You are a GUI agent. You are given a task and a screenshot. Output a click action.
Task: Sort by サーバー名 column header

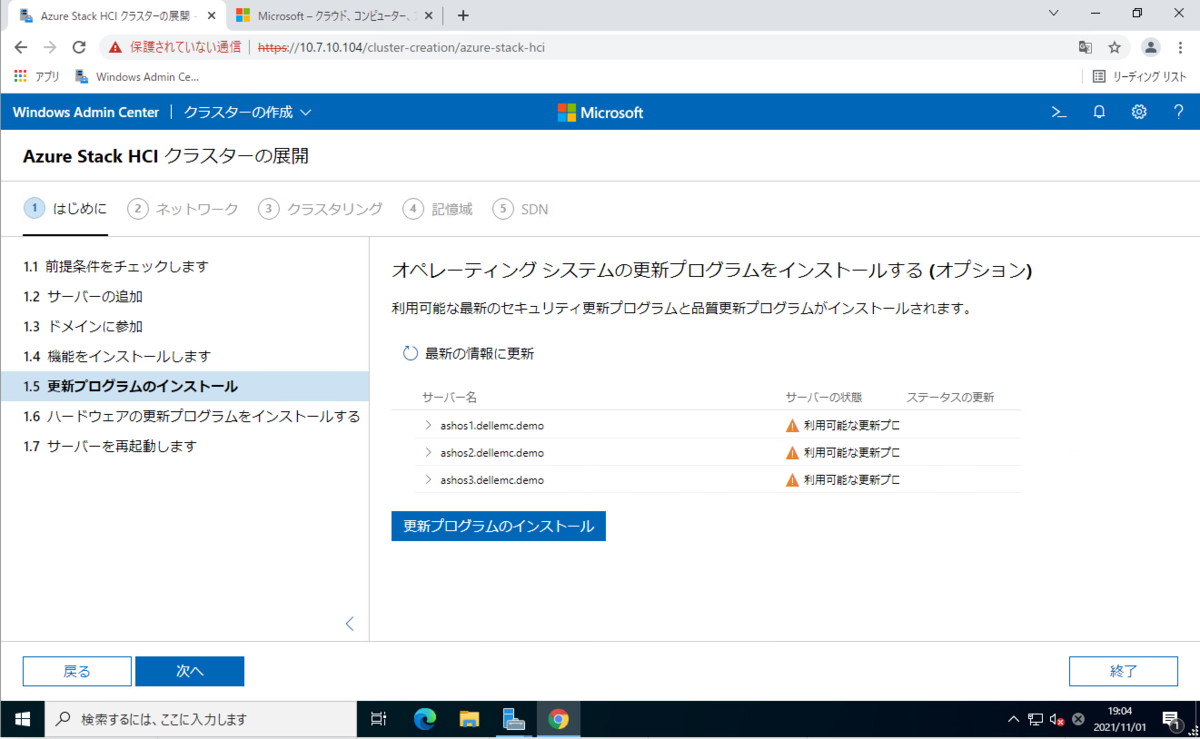tap(449, 397)
